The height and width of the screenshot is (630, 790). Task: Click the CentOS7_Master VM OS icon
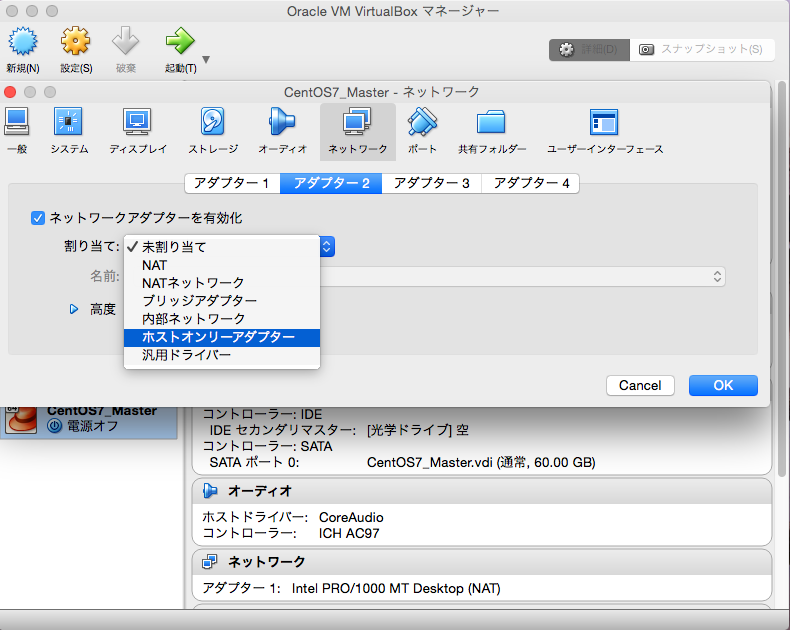[21, 419]
